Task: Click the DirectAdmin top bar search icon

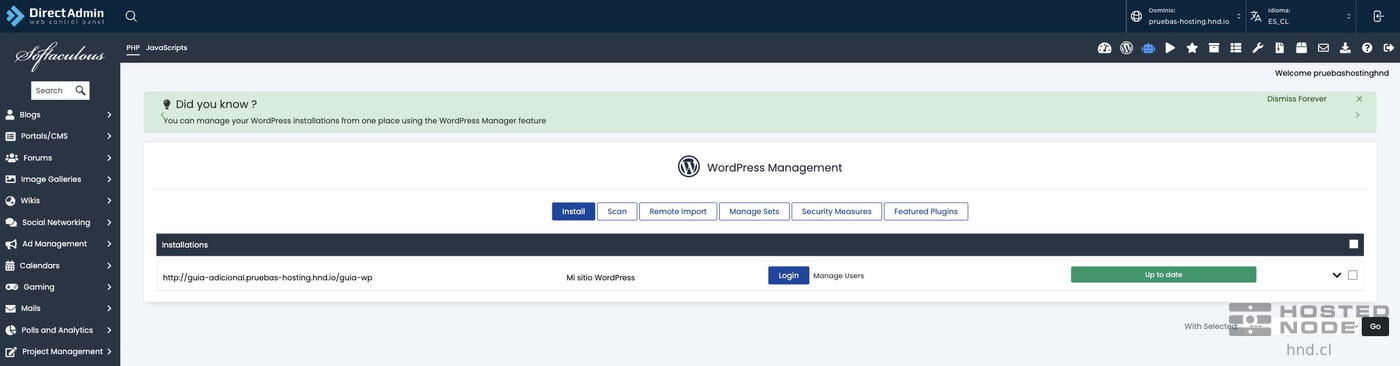Action: click(x=131, y=16)
